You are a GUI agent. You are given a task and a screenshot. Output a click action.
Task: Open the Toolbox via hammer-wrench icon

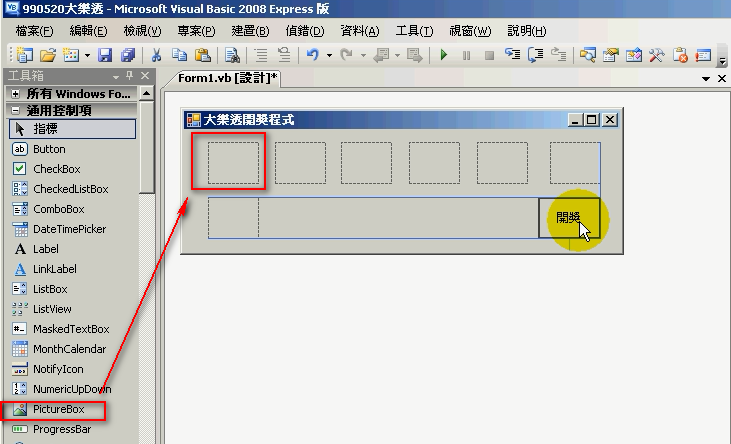657,55
